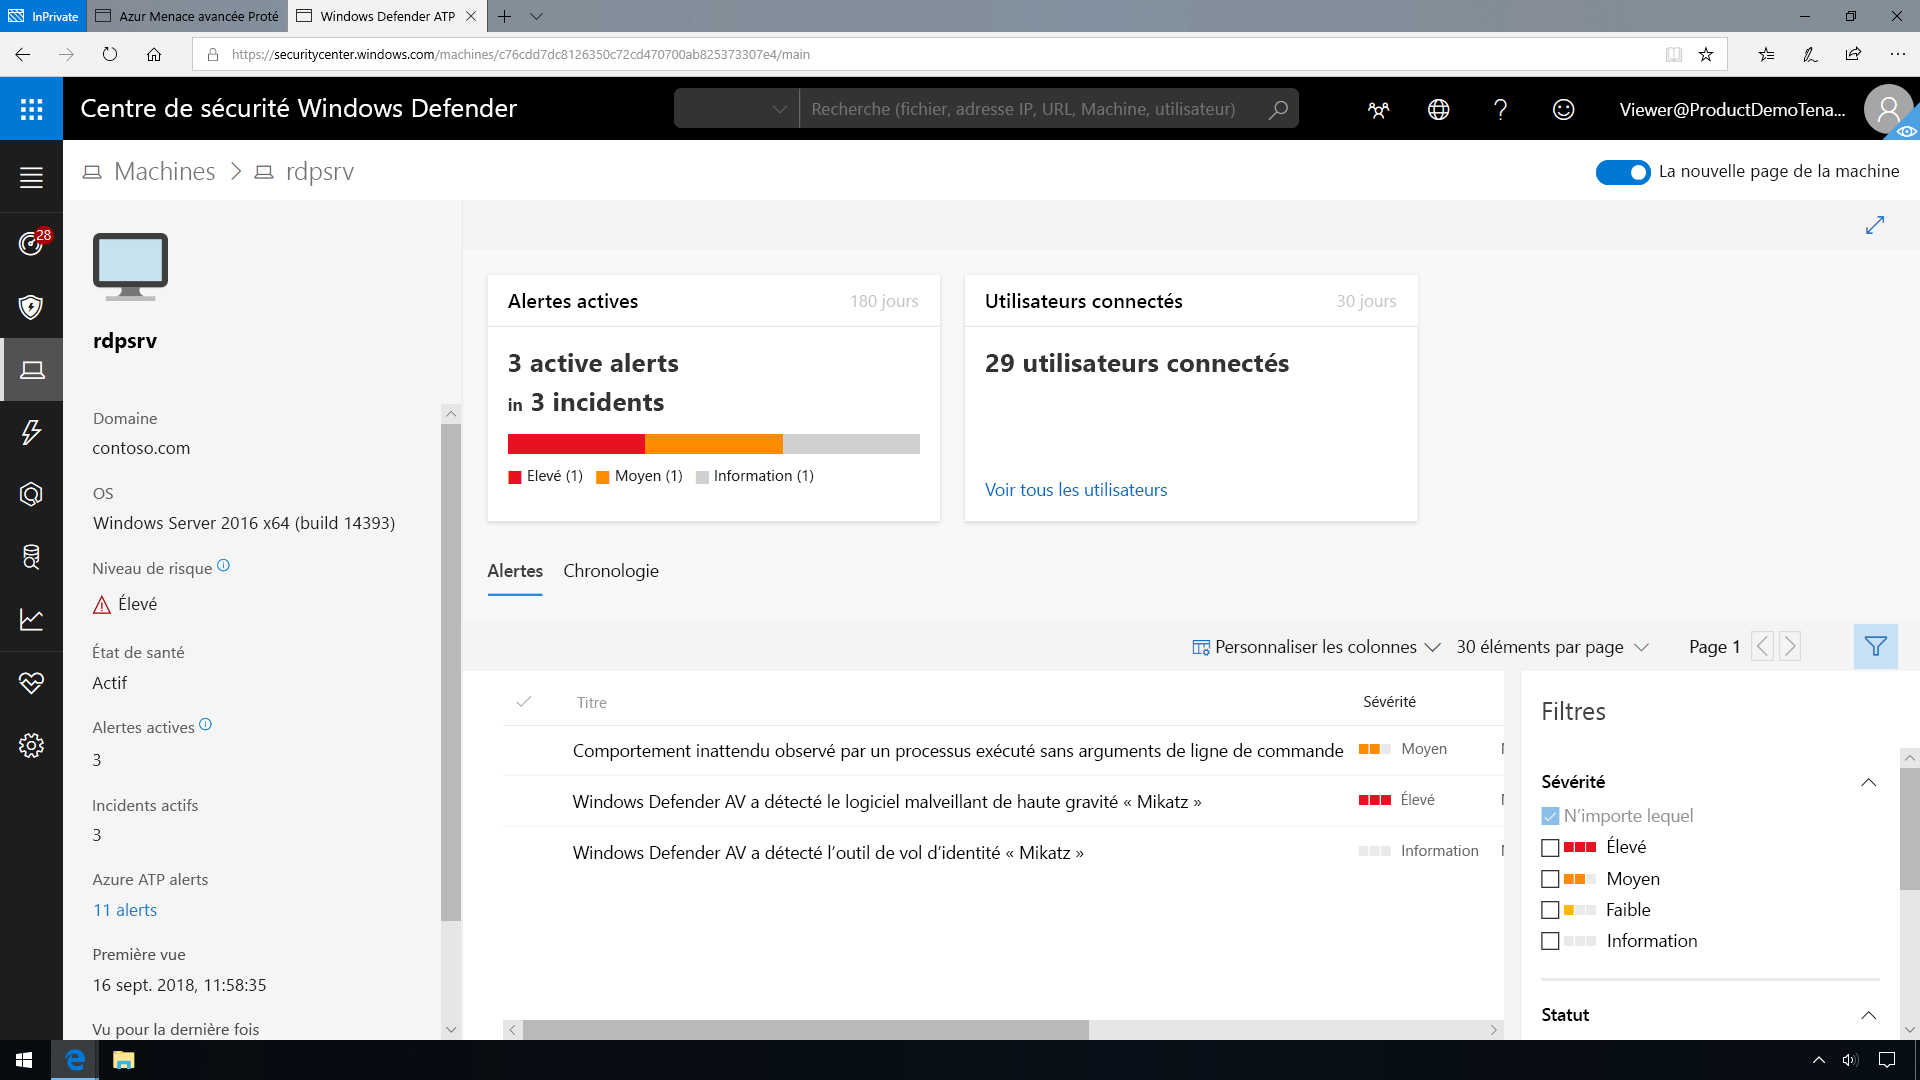Click the search magnifier icon
The width and height of the screenshot is (1920, 1080).
pos(1278,109)
